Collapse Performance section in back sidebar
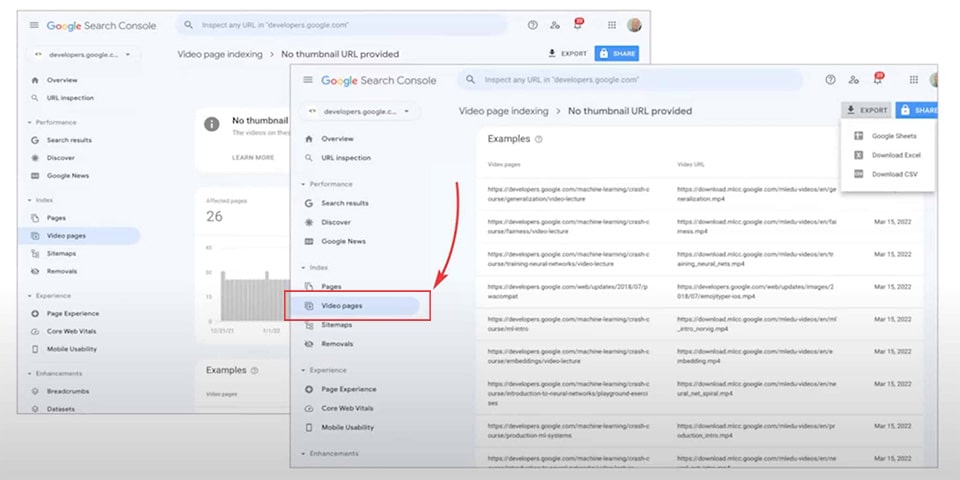This screenshot has width=960, height=480. [x=29, y=122]
